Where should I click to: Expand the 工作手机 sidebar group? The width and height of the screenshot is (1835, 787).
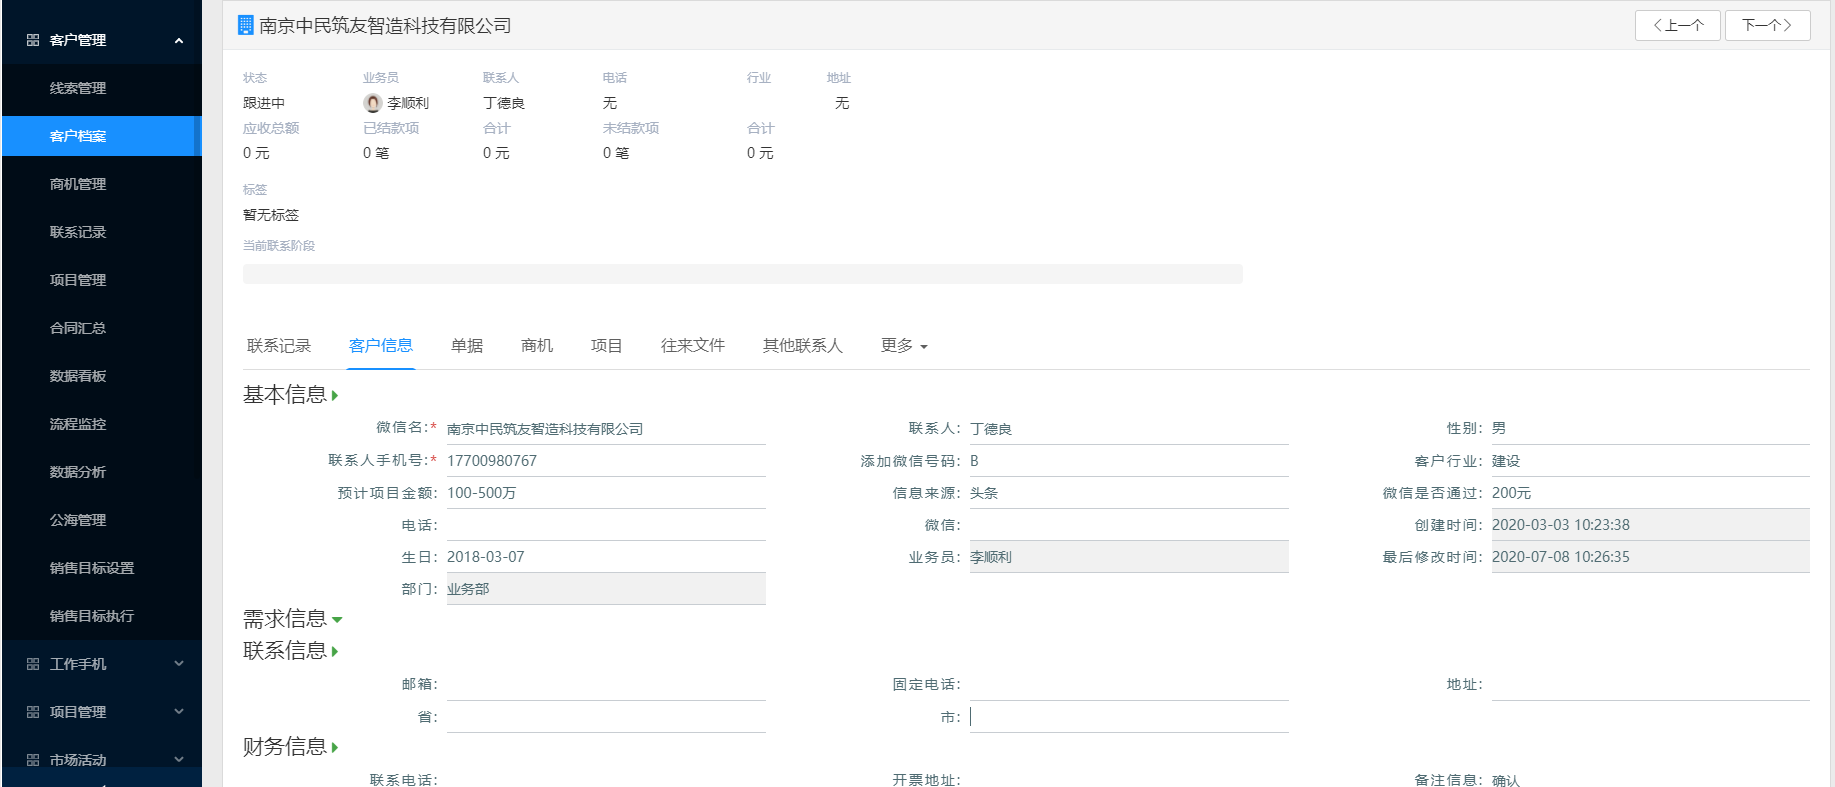pos(179,663)
